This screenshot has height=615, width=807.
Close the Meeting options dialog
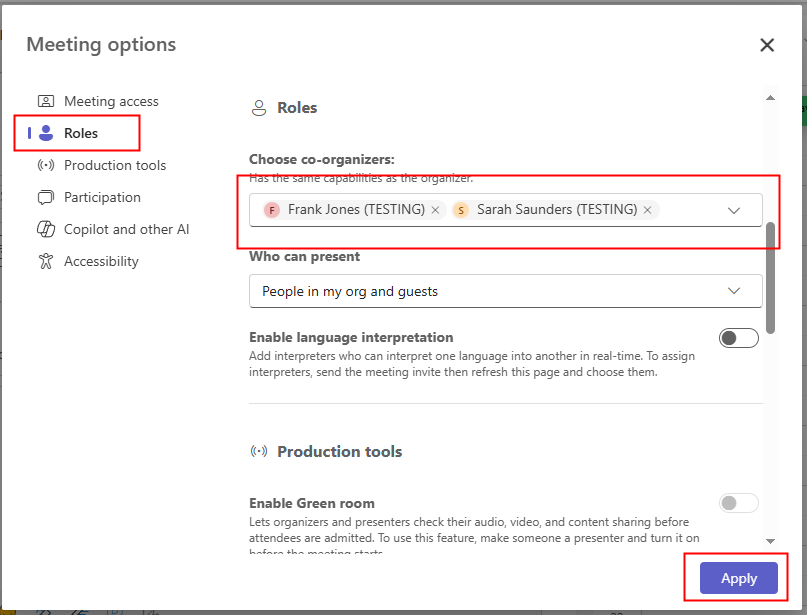767,45
